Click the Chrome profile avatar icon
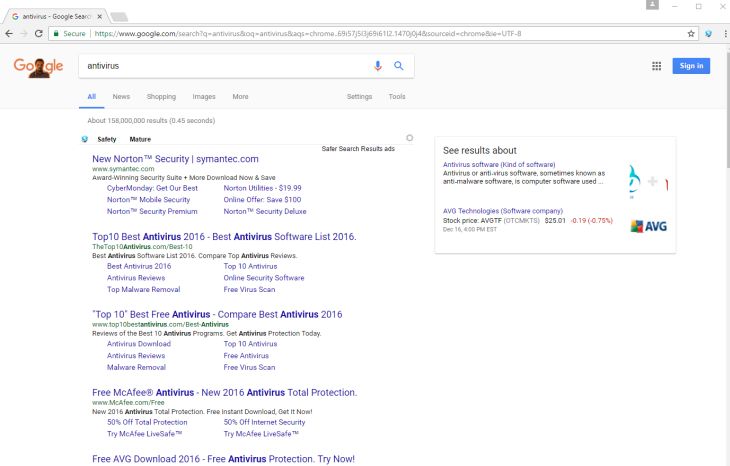The image size is (730, 466). pos(652,5)
